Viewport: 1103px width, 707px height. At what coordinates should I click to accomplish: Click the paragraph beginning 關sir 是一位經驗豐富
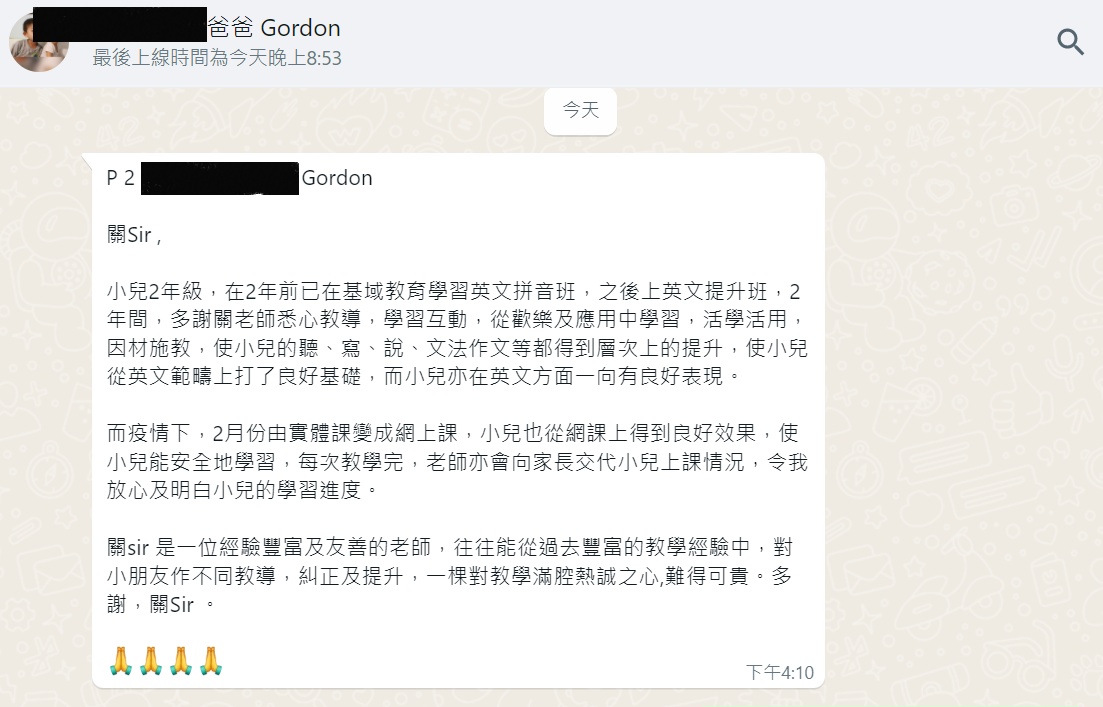450,575
